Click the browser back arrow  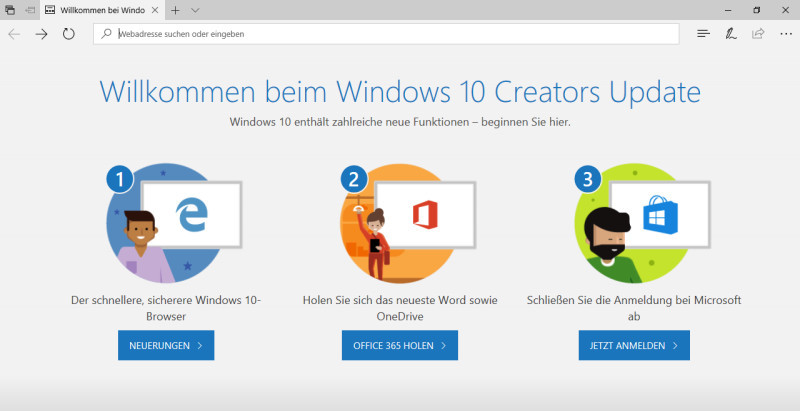14,34
